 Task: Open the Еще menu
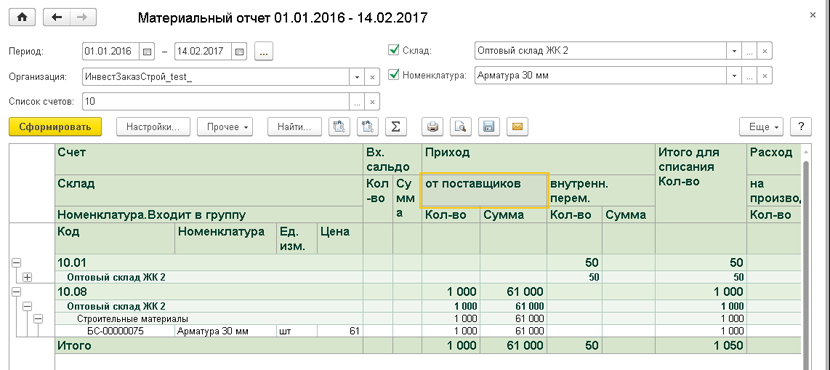tap(762, 127)
